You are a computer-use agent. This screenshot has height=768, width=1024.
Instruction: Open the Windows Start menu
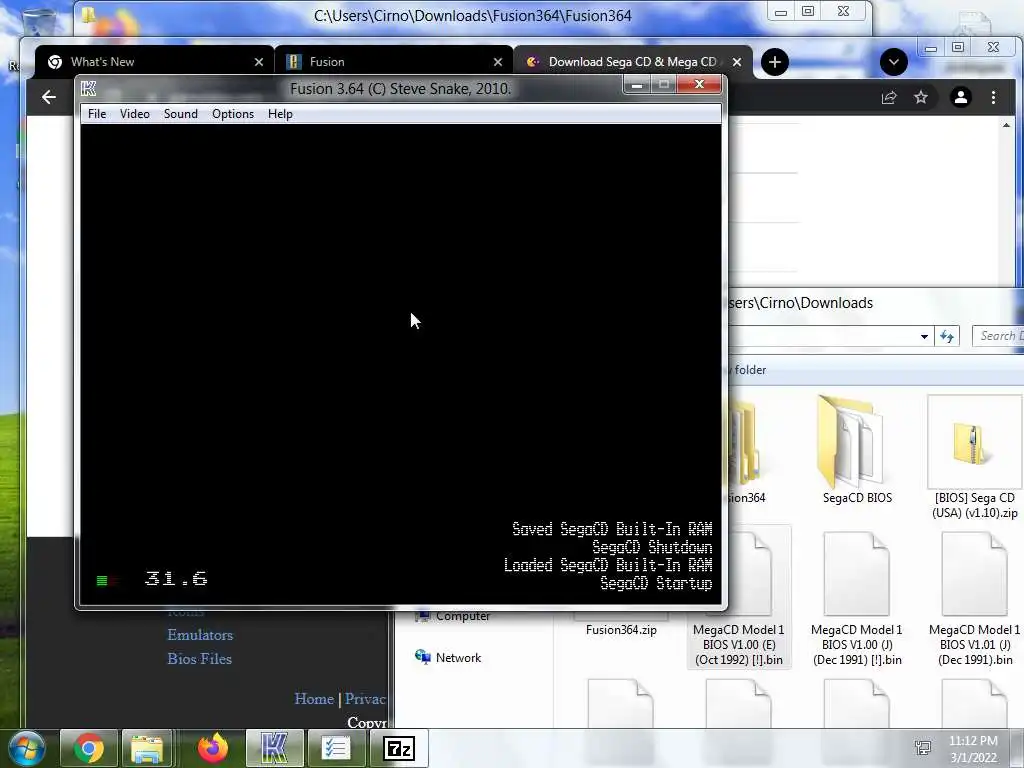tap(26, 748)
